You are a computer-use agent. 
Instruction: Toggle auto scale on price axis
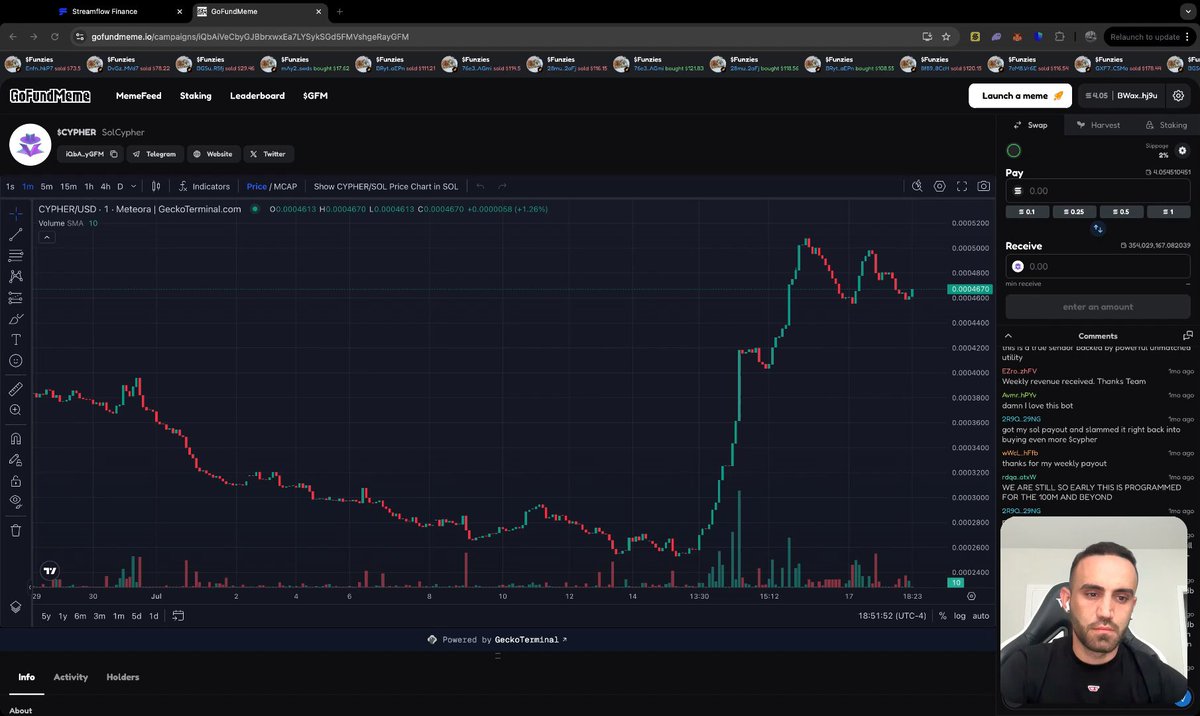[981, 616]
